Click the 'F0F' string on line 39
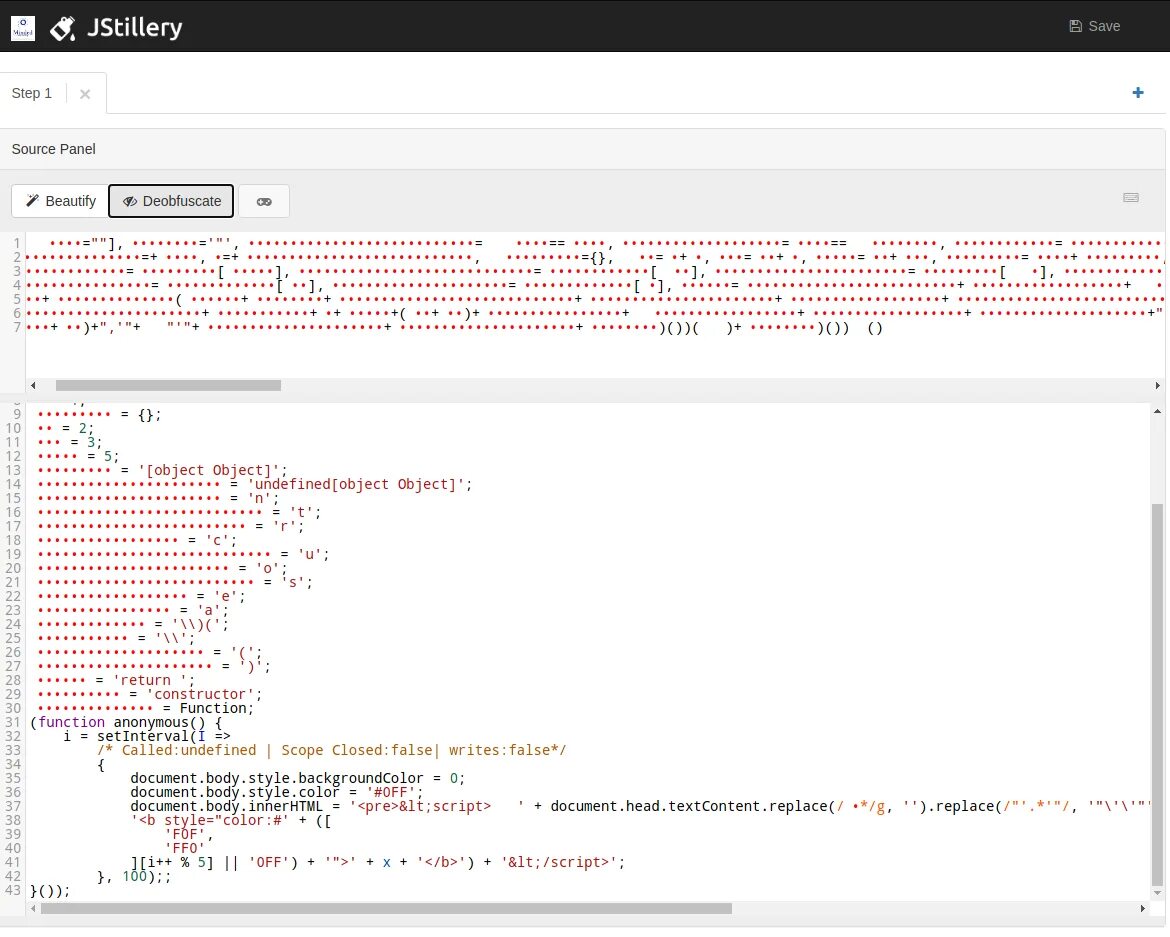Viewport: 1170px width, 937px height. [184, 835]
